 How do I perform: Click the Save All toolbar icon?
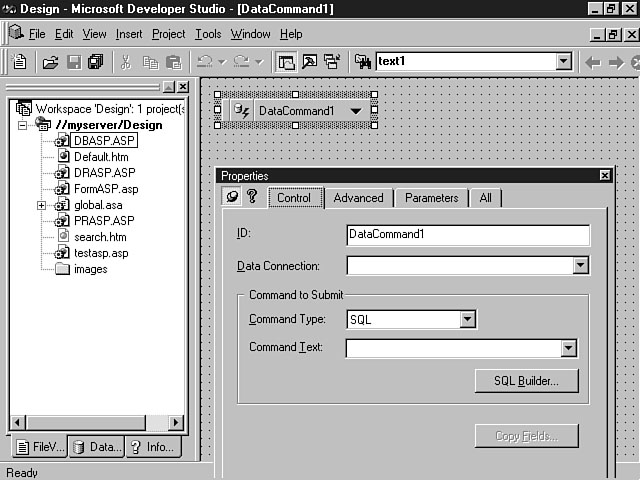(x=95, y=62)
